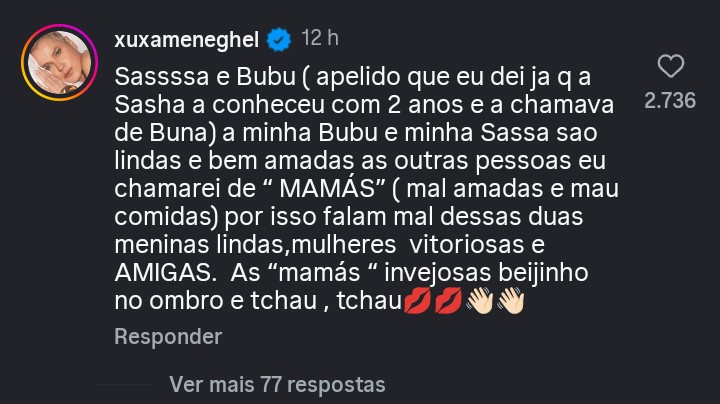
Task: Click the last waving hand emoji
Action: click(512, 300)
